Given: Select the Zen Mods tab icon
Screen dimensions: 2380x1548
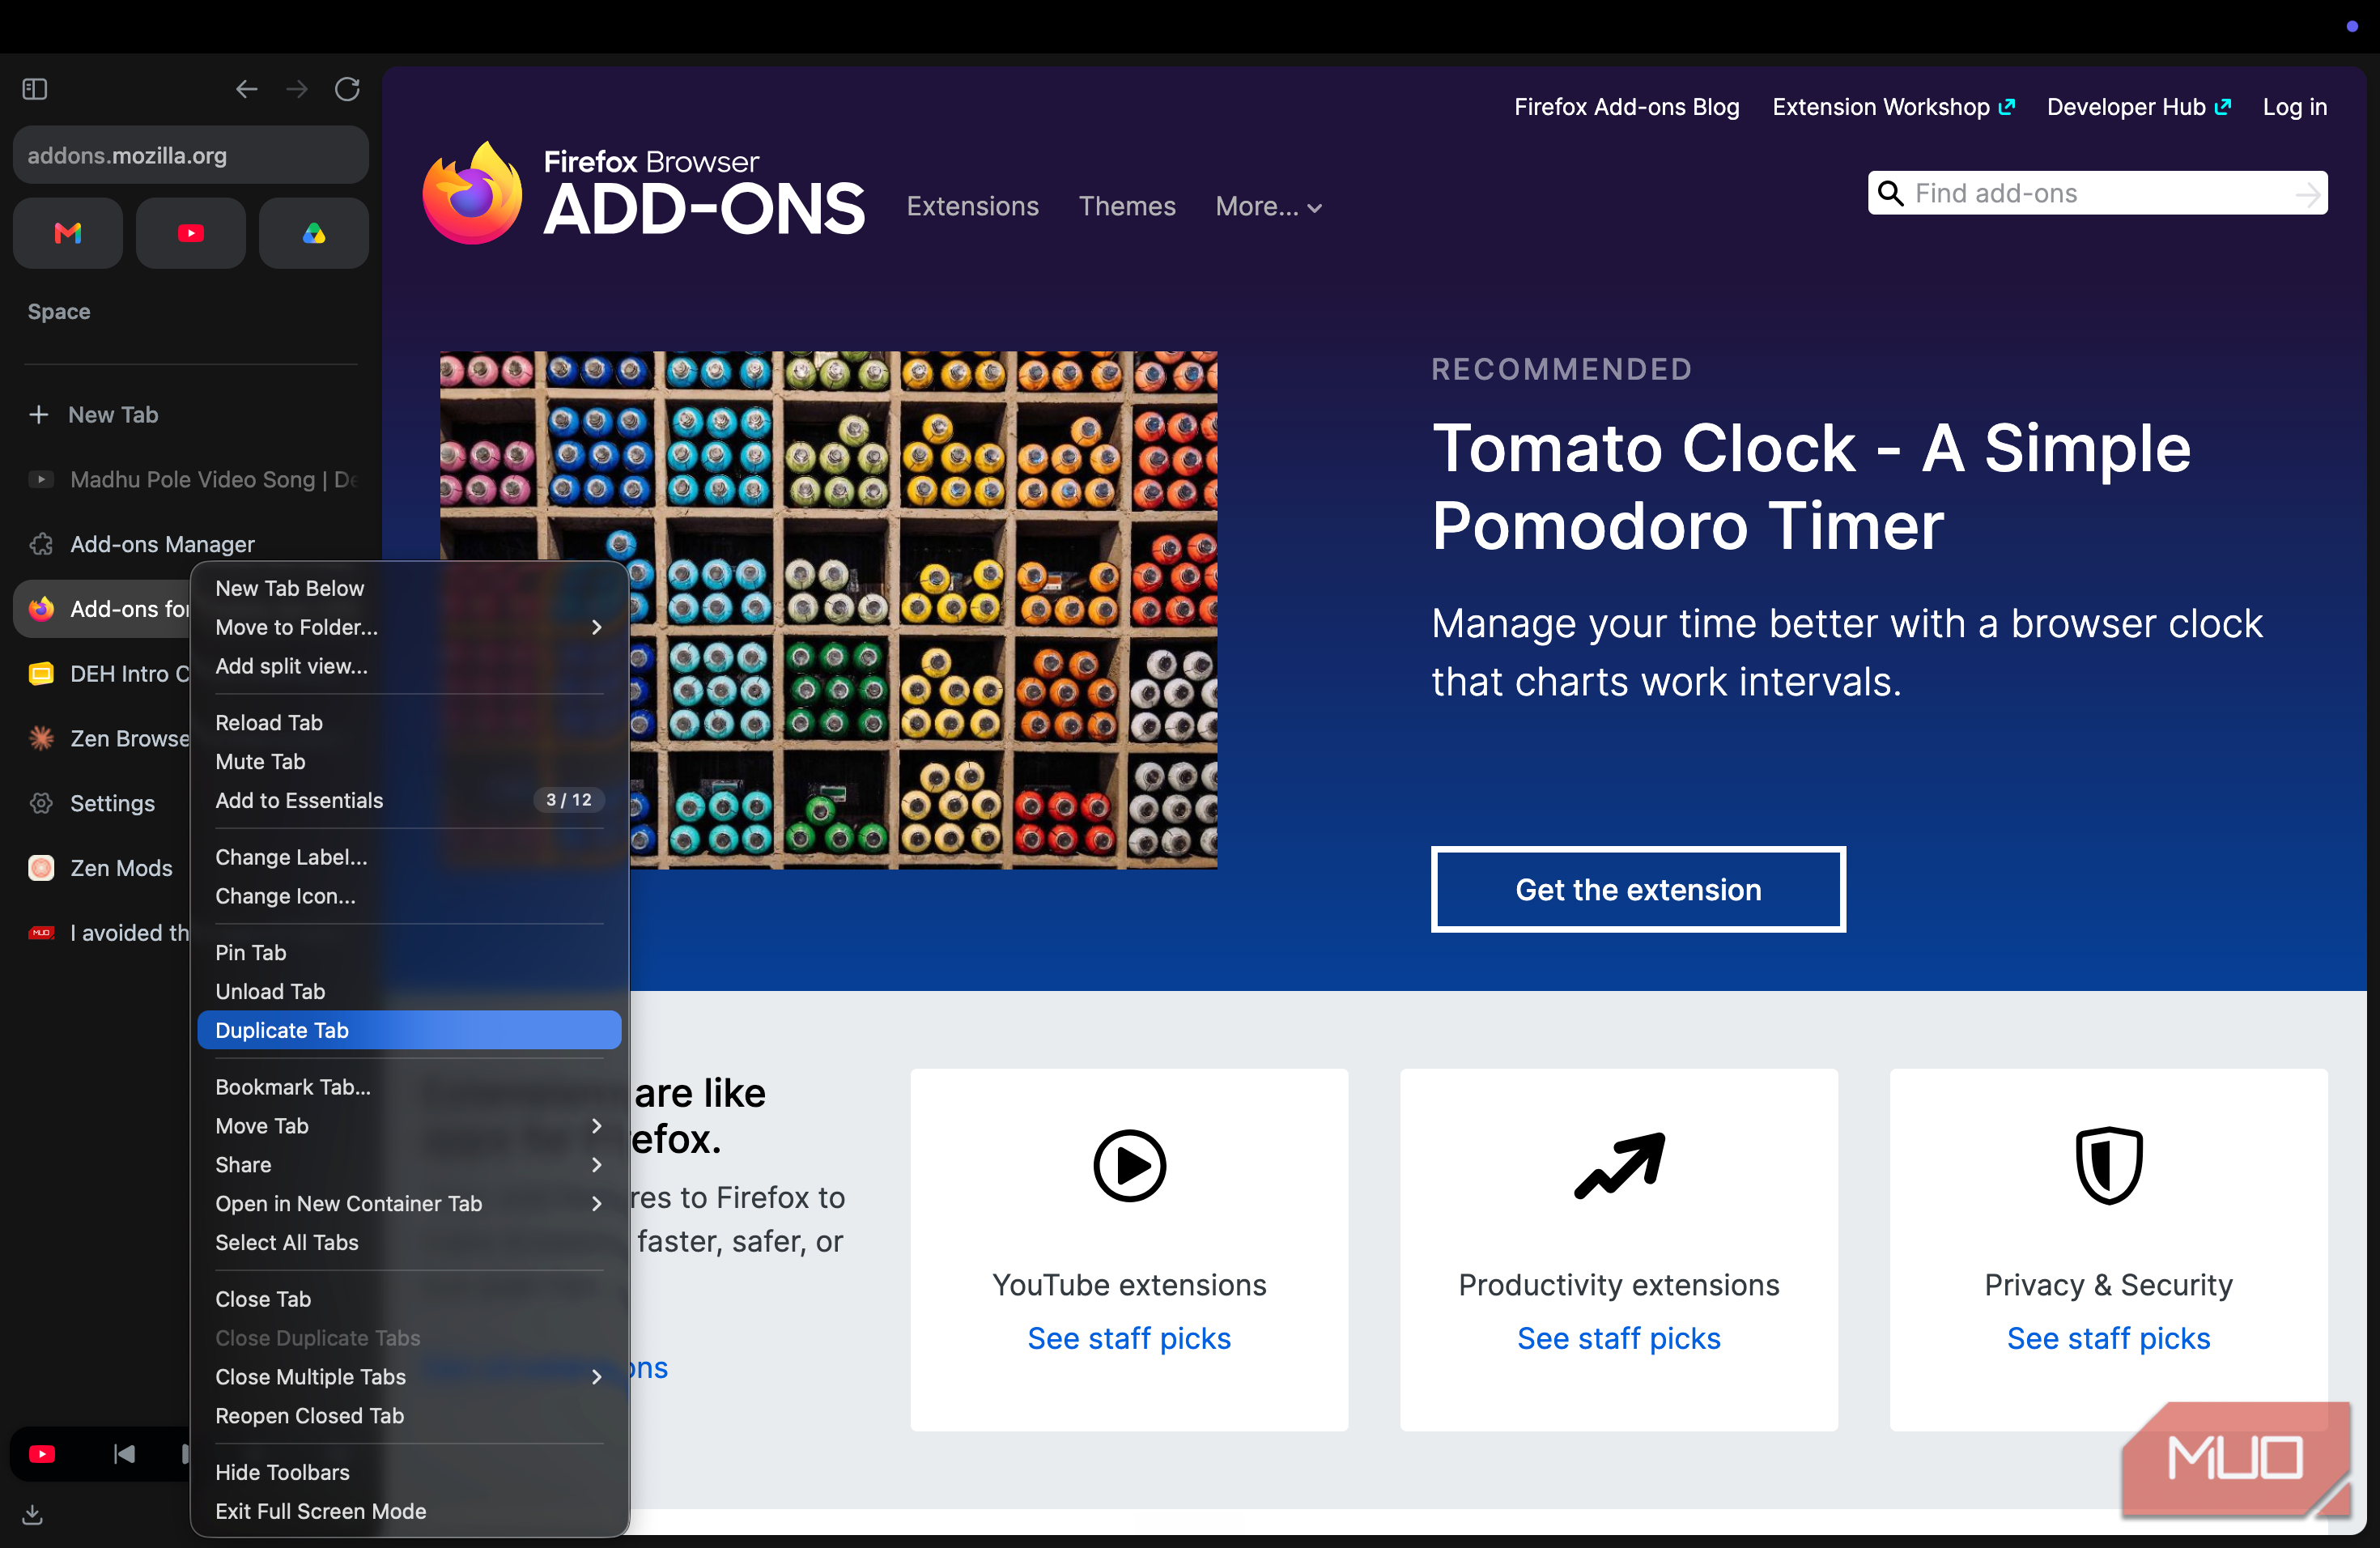Looking at the screenshot, I should click(41, 868).
